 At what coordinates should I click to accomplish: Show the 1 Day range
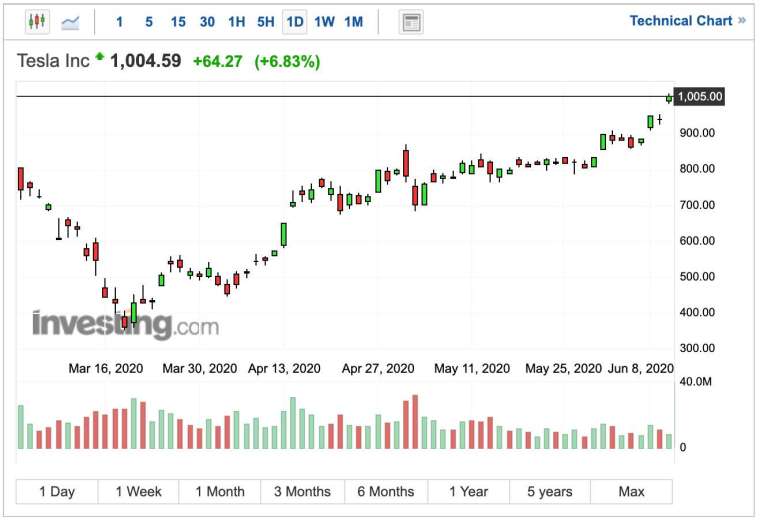pyautogui.click(x=57, y=492)
